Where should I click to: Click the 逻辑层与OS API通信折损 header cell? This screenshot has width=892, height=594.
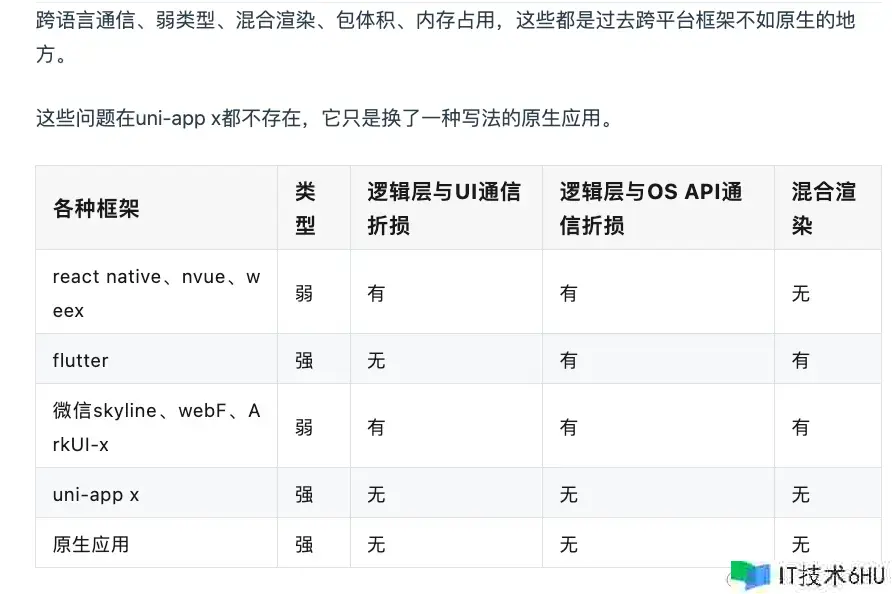(x=658, y=208)
